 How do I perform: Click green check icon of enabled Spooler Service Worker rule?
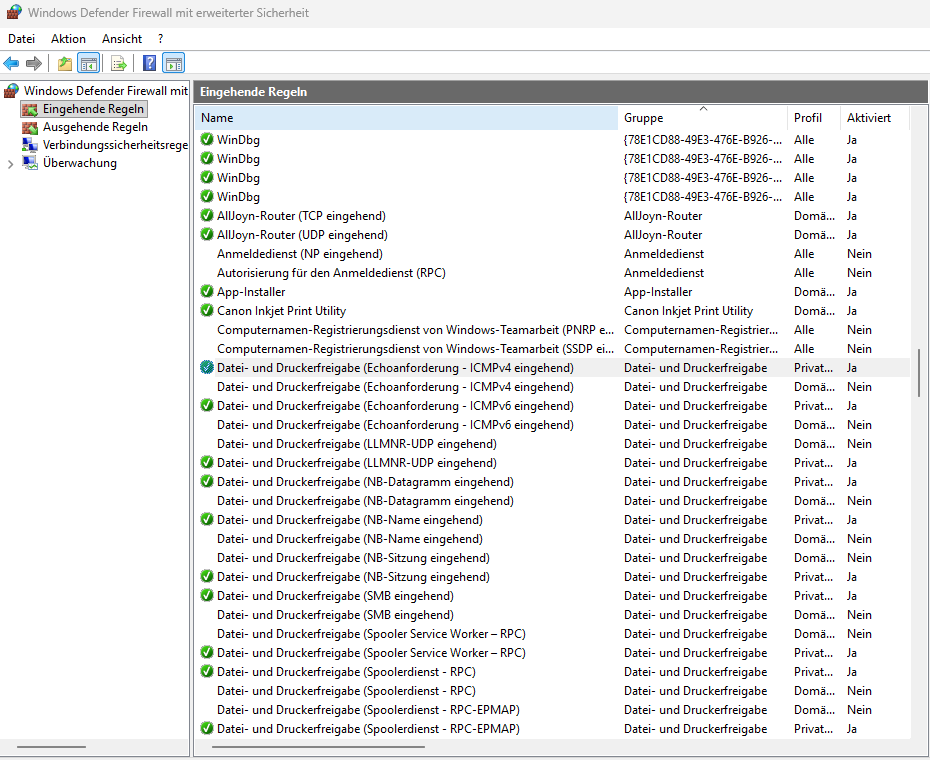206,652
